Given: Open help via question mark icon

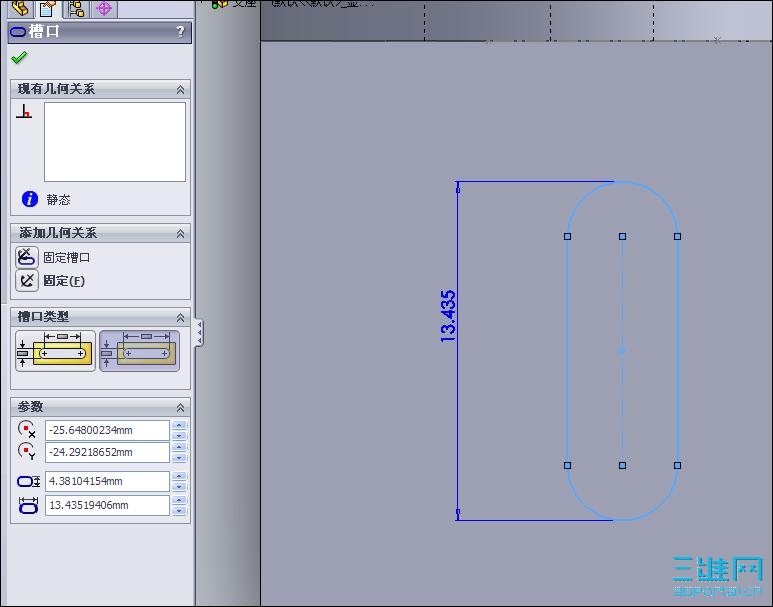Looking at the screenshot, I should [x=180, y=32].
